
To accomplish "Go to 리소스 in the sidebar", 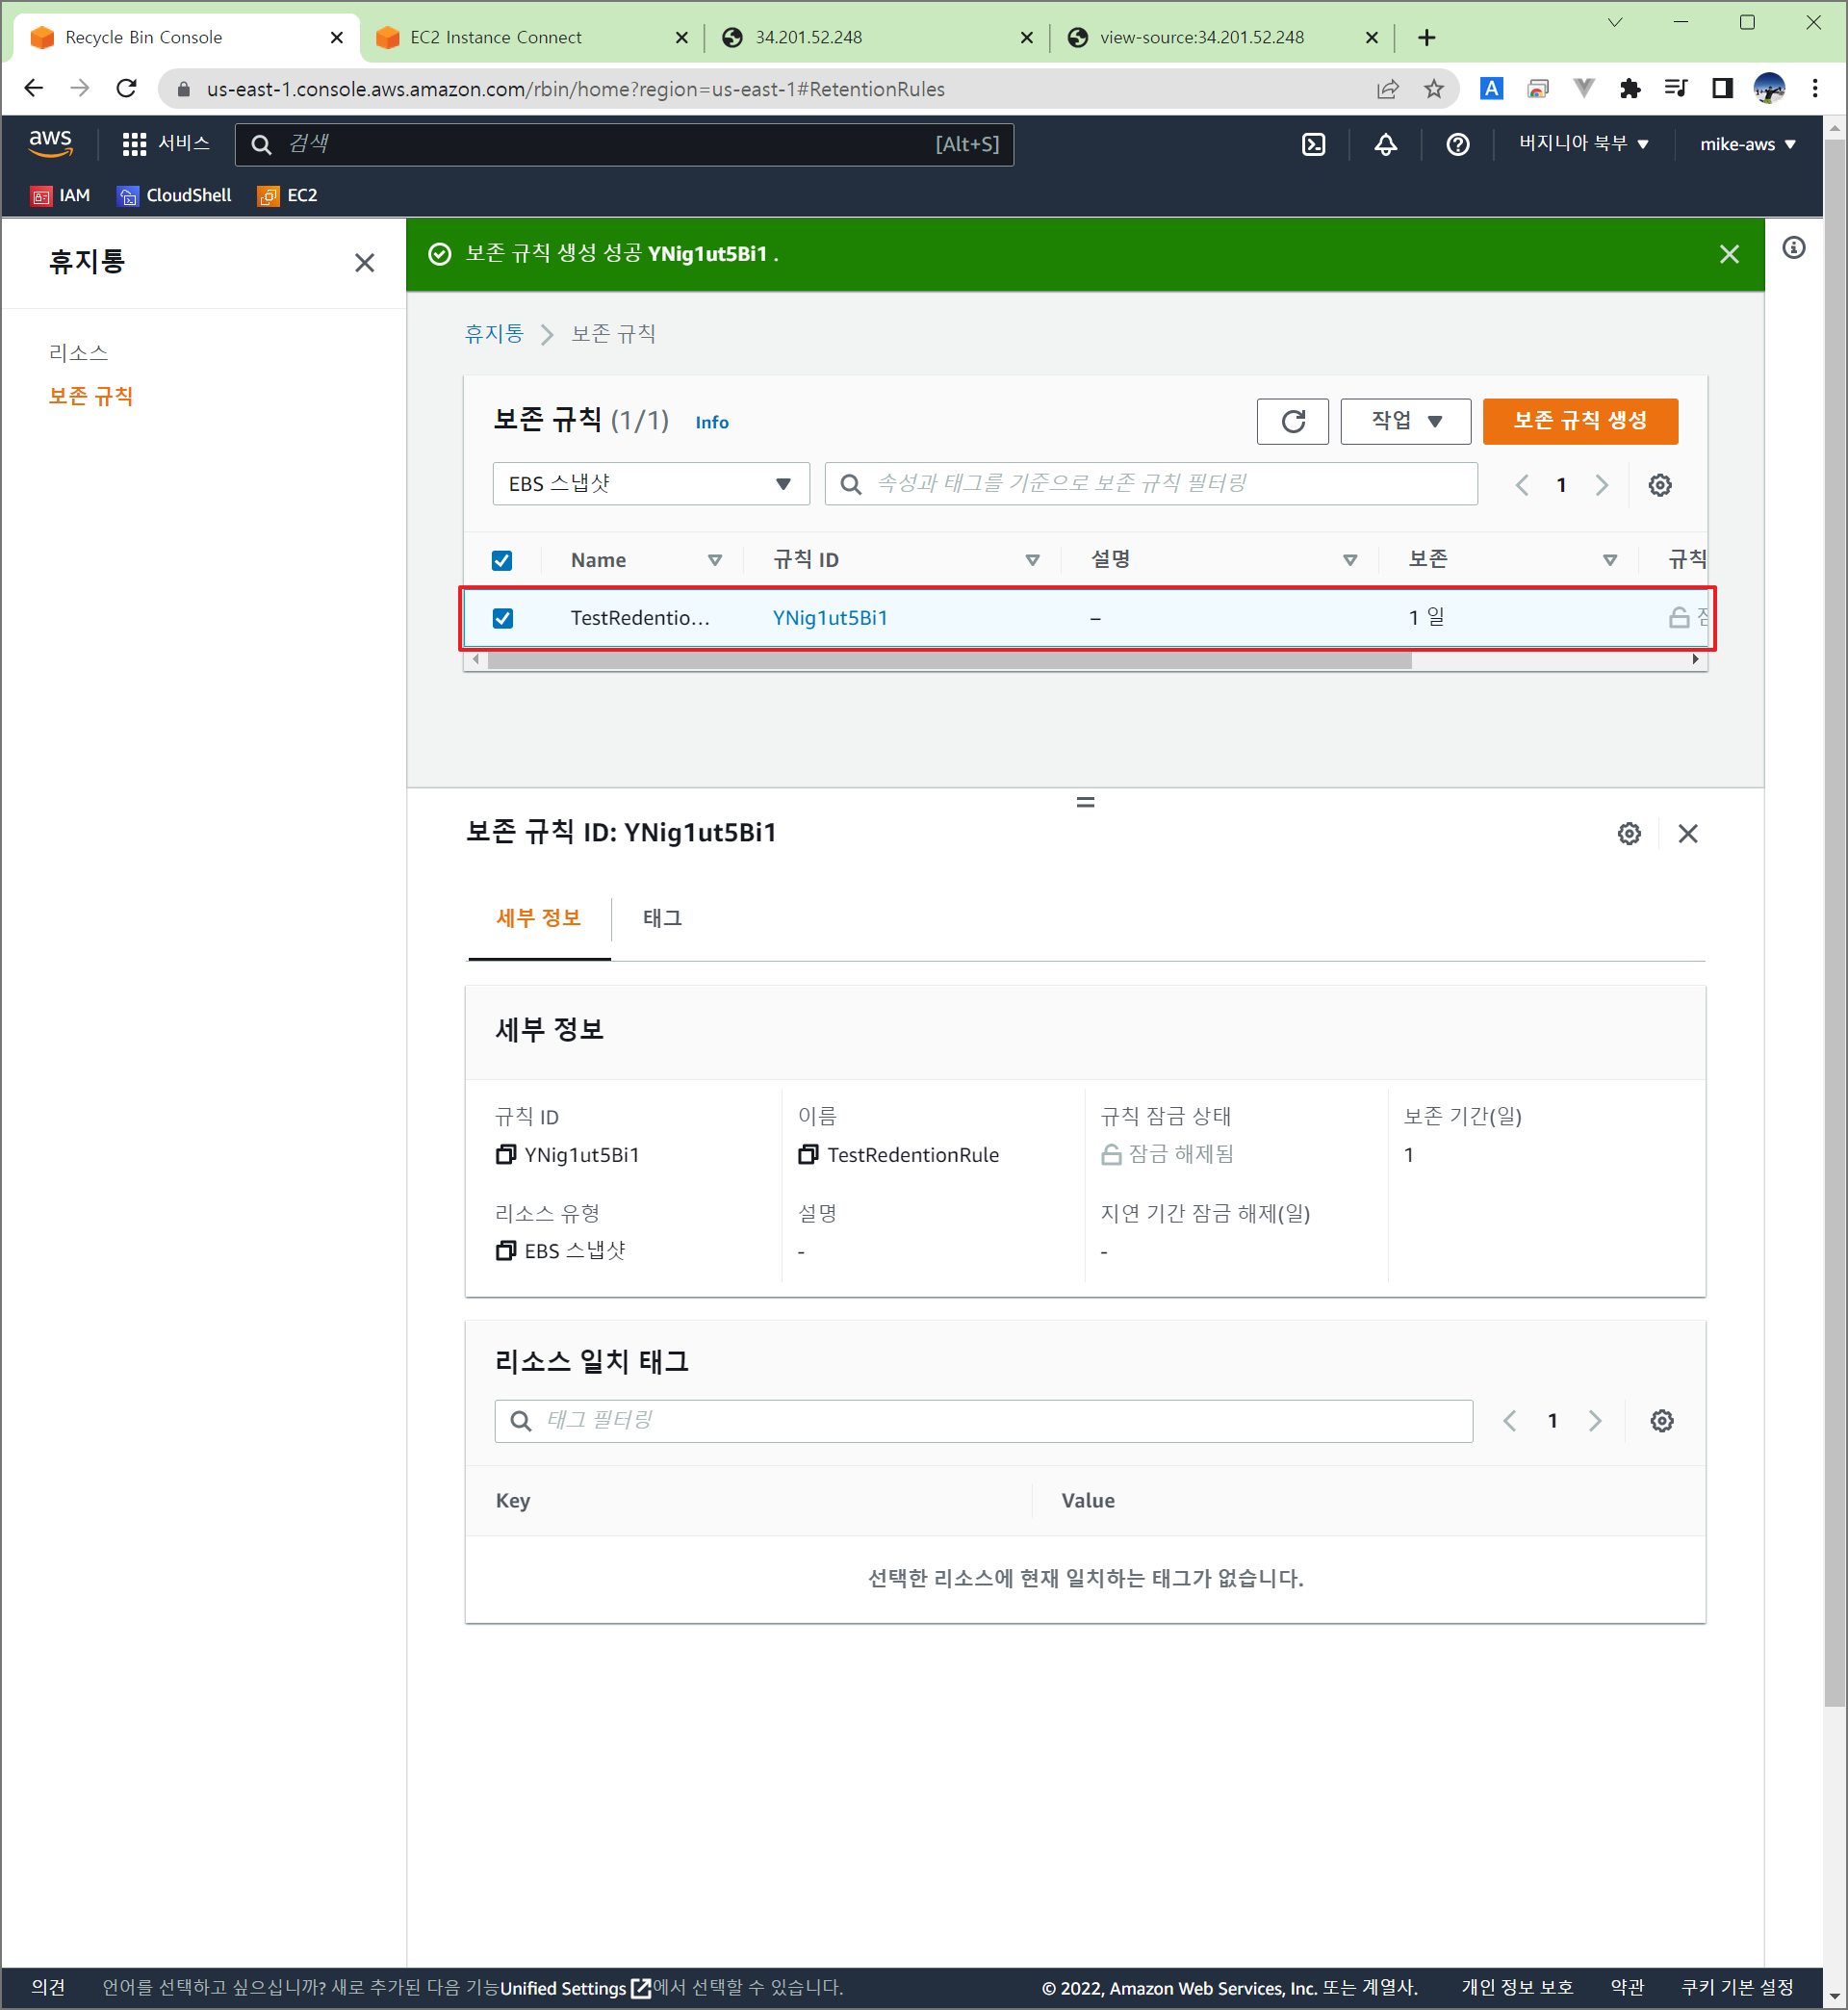I will 78,353.
